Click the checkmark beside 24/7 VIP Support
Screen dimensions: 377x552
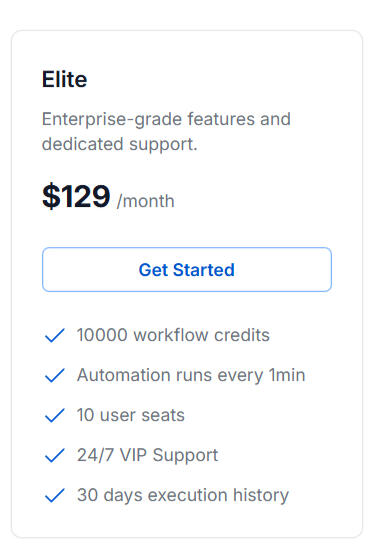point(55,456)
